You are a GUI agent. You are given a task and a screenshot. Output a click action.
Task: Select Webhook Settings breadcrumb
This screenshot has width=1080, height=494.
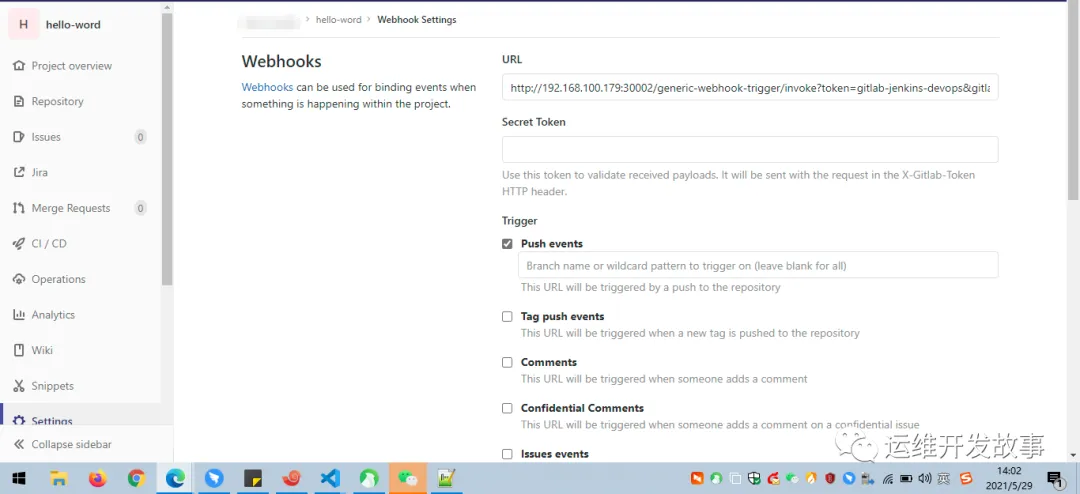tap(417, 20)
